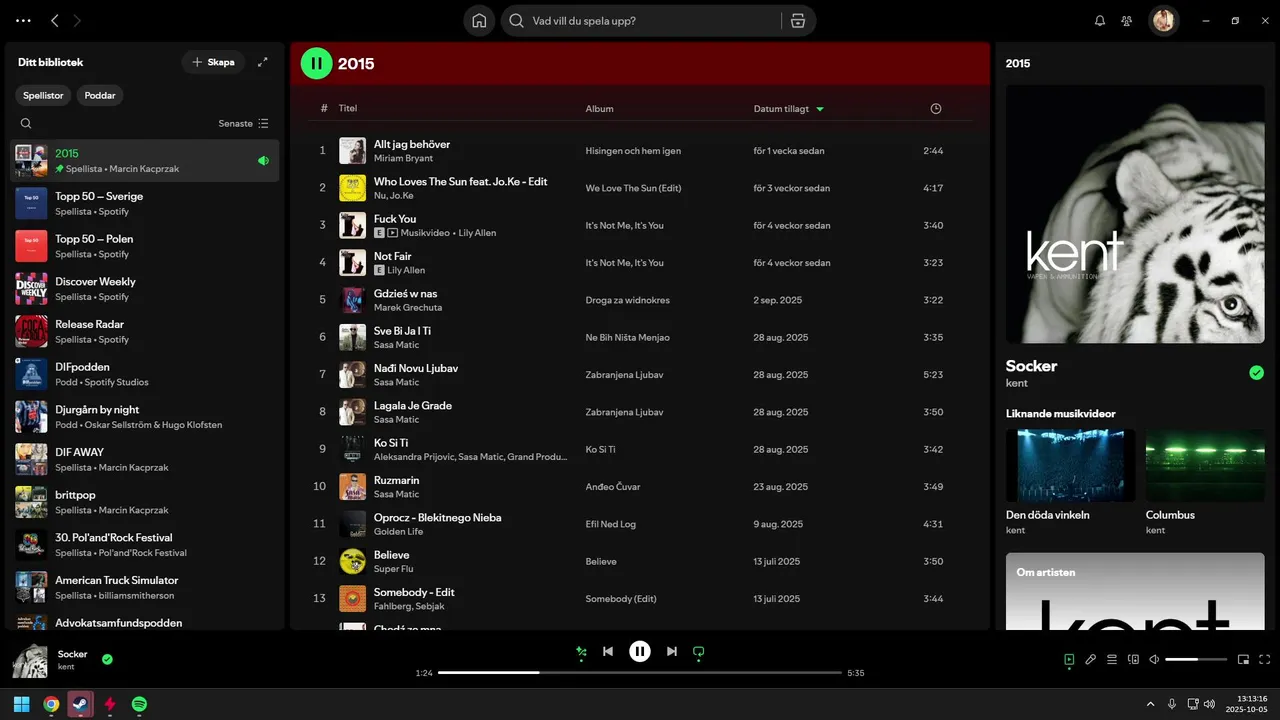Open American Truck Simulator playlist
Screen dimensions: 1280x720
click(x=145, y=587)
